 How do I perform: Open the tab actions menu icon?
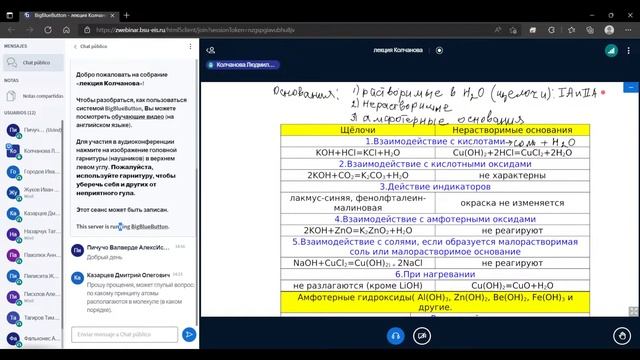[10, 15]
